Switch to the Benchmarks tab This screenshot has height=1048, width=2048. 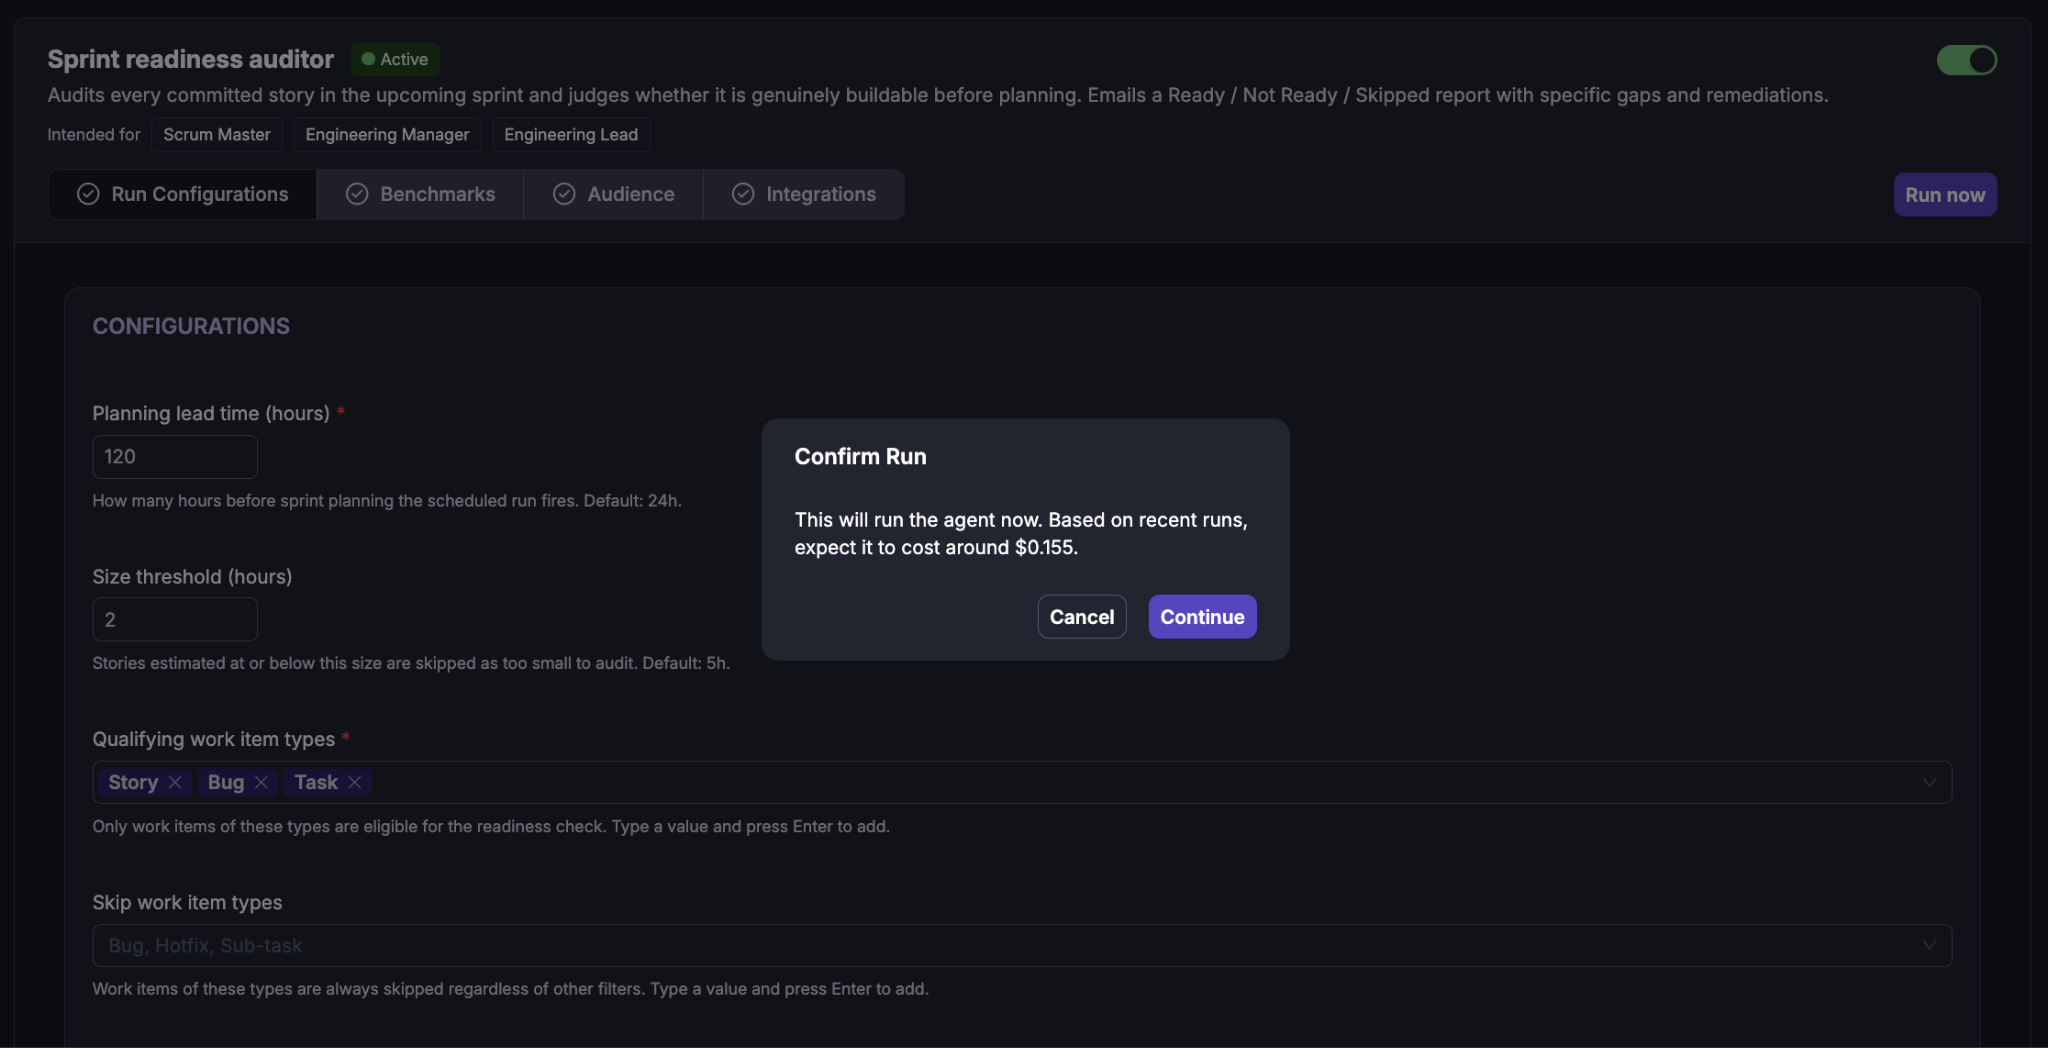[x=420, y=194]
